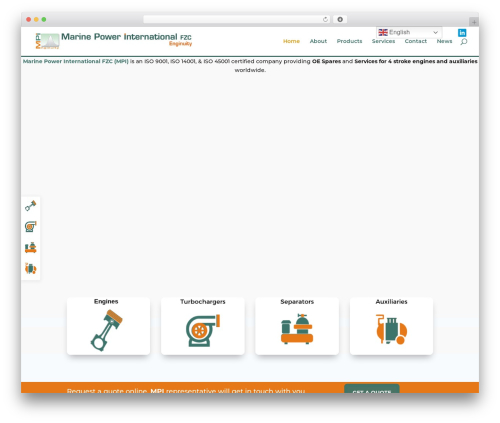
Task: Click the macOS window zoom button
Action: pos(44,20)
